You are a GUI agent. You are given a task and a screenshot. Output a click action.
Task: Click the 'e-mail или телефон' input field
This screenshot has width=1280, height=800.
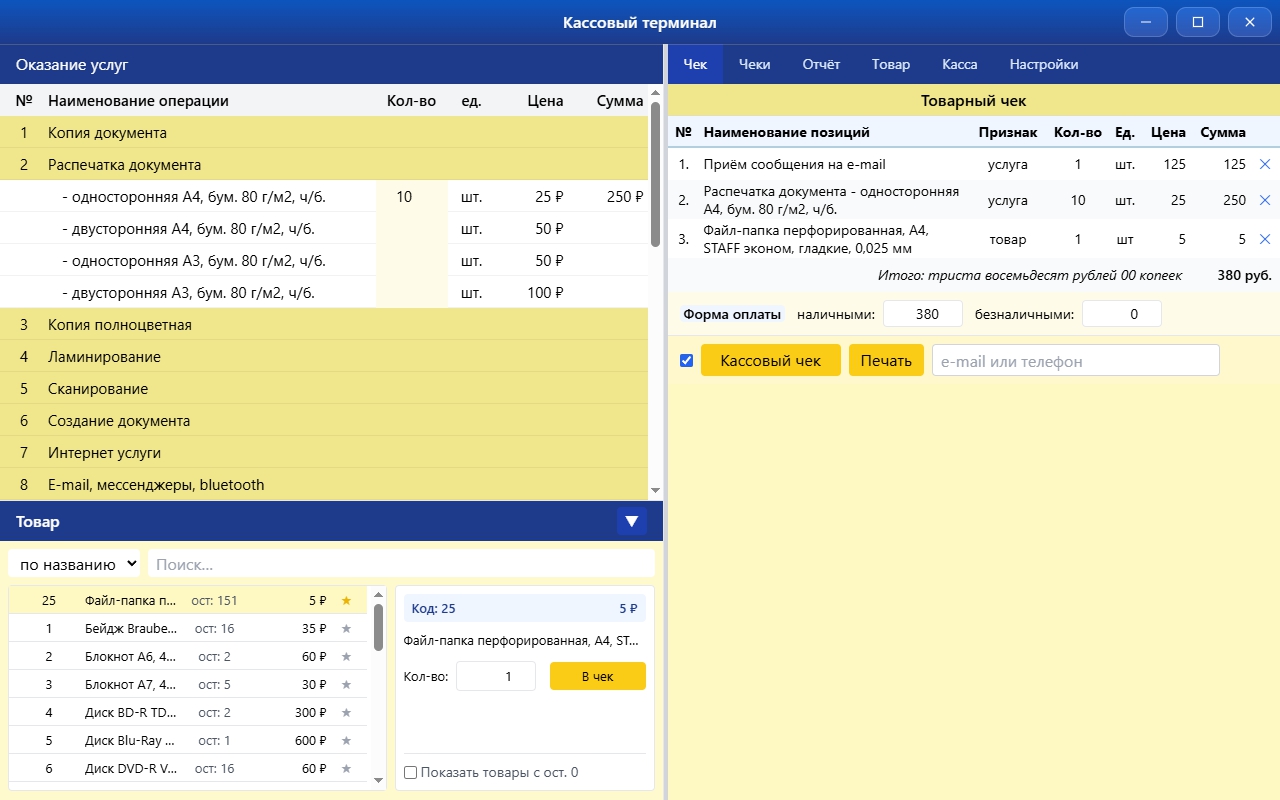pyautogui.click(x=1076, y=360)
